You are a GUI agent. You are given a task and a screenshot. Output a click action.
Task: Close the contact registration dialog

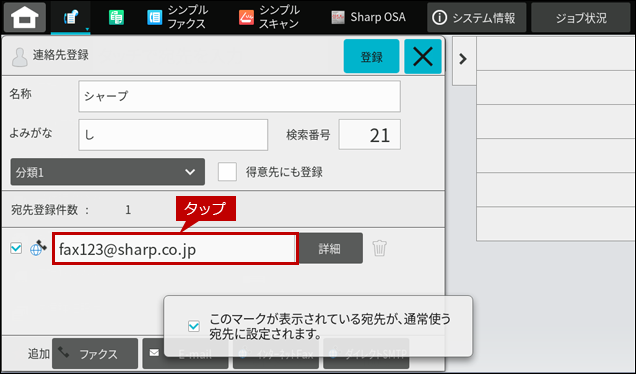(x=423, y=56)
